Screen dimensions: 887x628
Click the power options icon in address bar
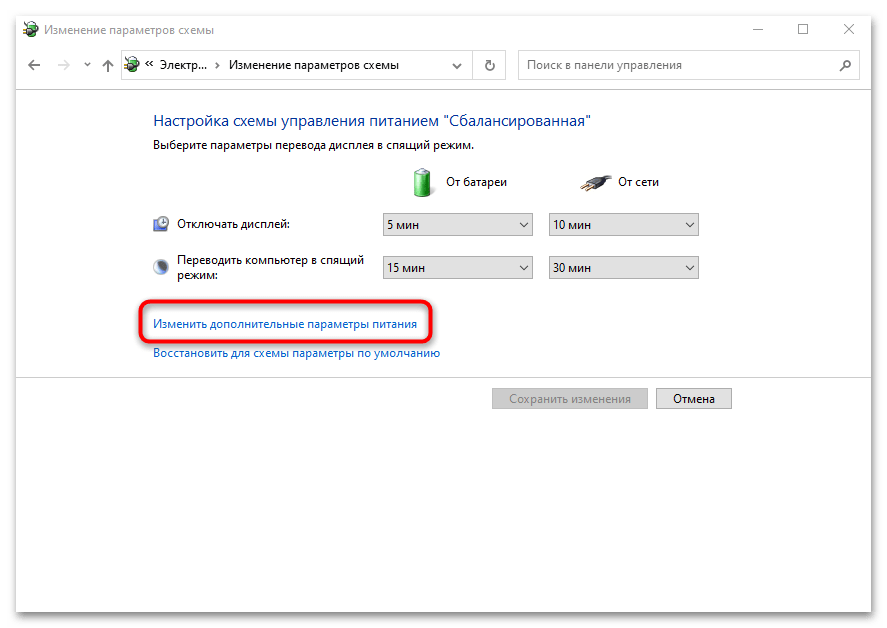tap(131, 65)
